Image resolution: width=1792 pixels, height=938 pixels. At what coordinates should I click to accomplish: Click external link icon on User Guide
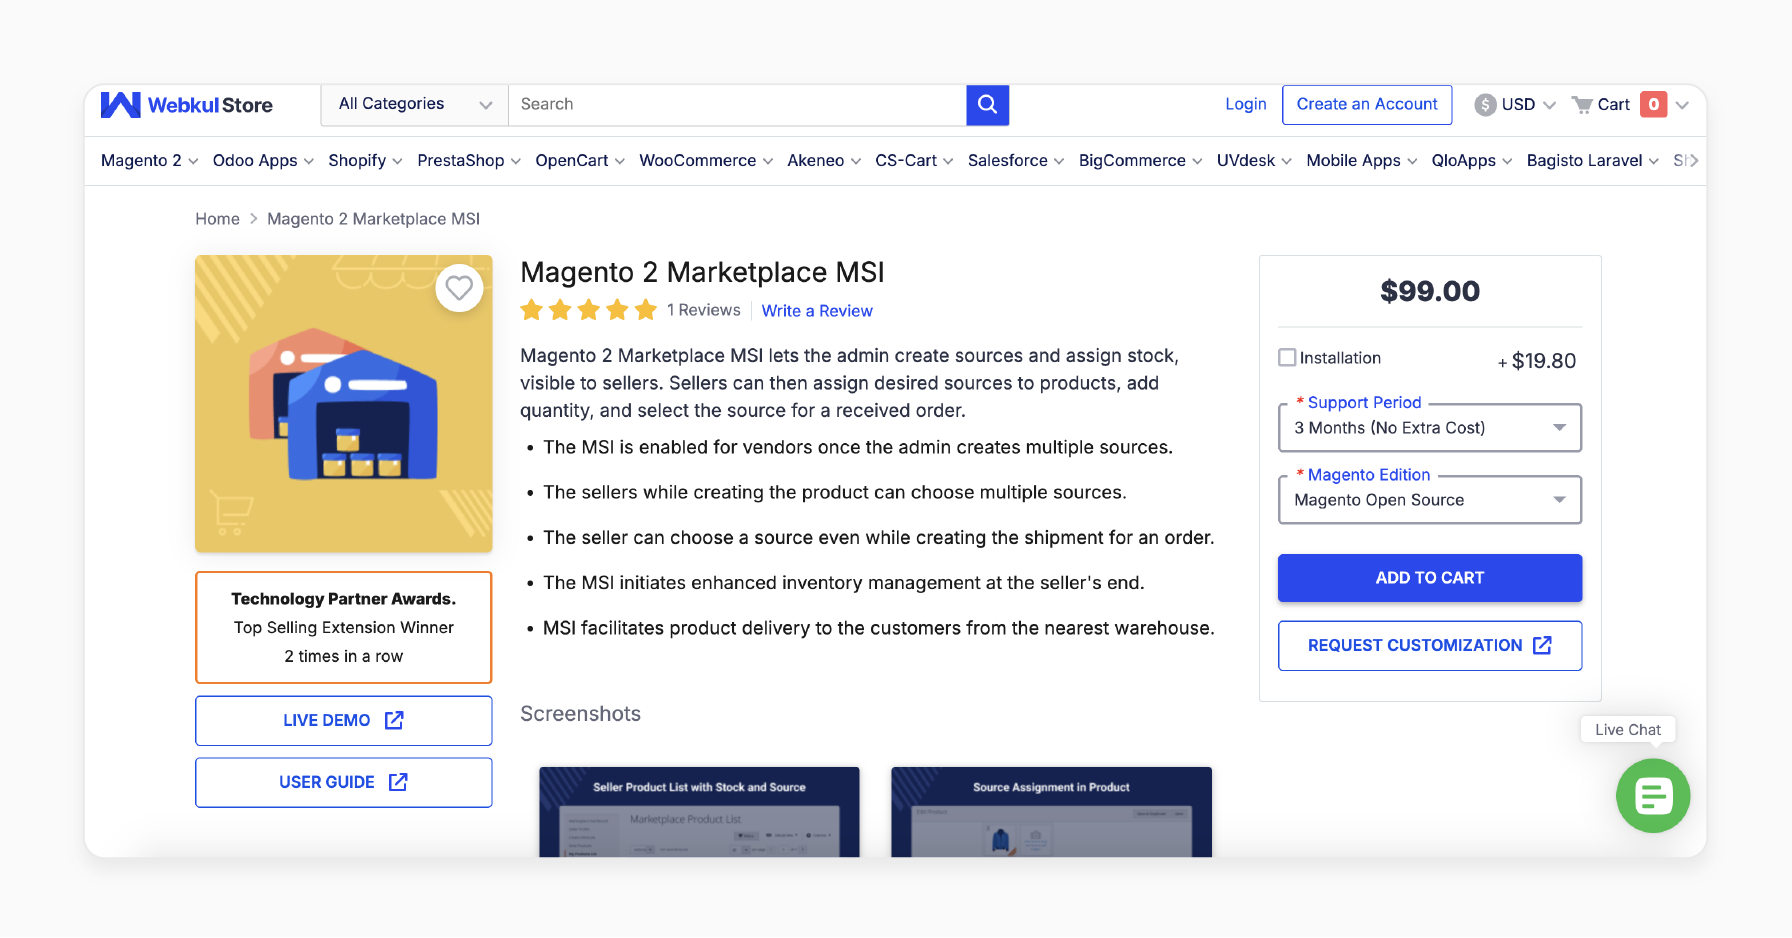[x=398, y=782]
